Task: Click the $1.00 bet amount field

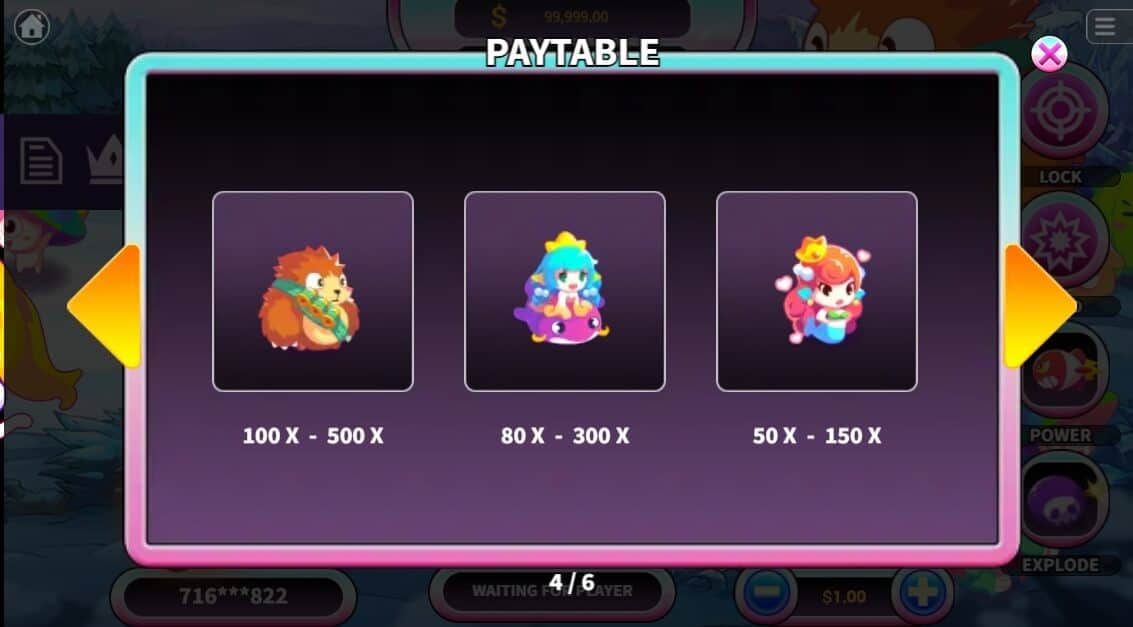Action: click(x=844, y=597)
